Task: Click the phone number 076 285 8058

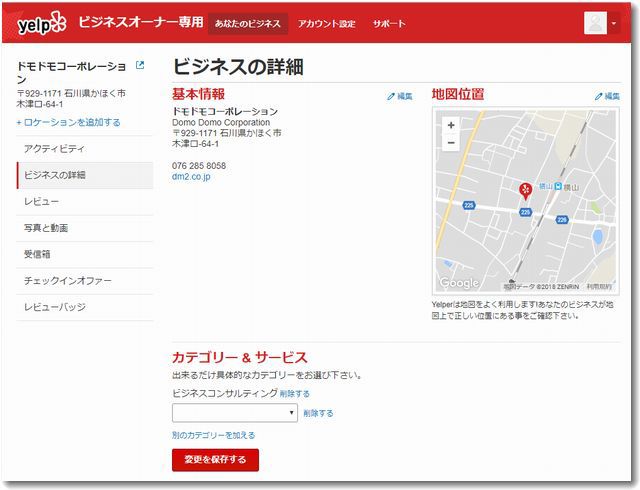Action: coord(199,166)
